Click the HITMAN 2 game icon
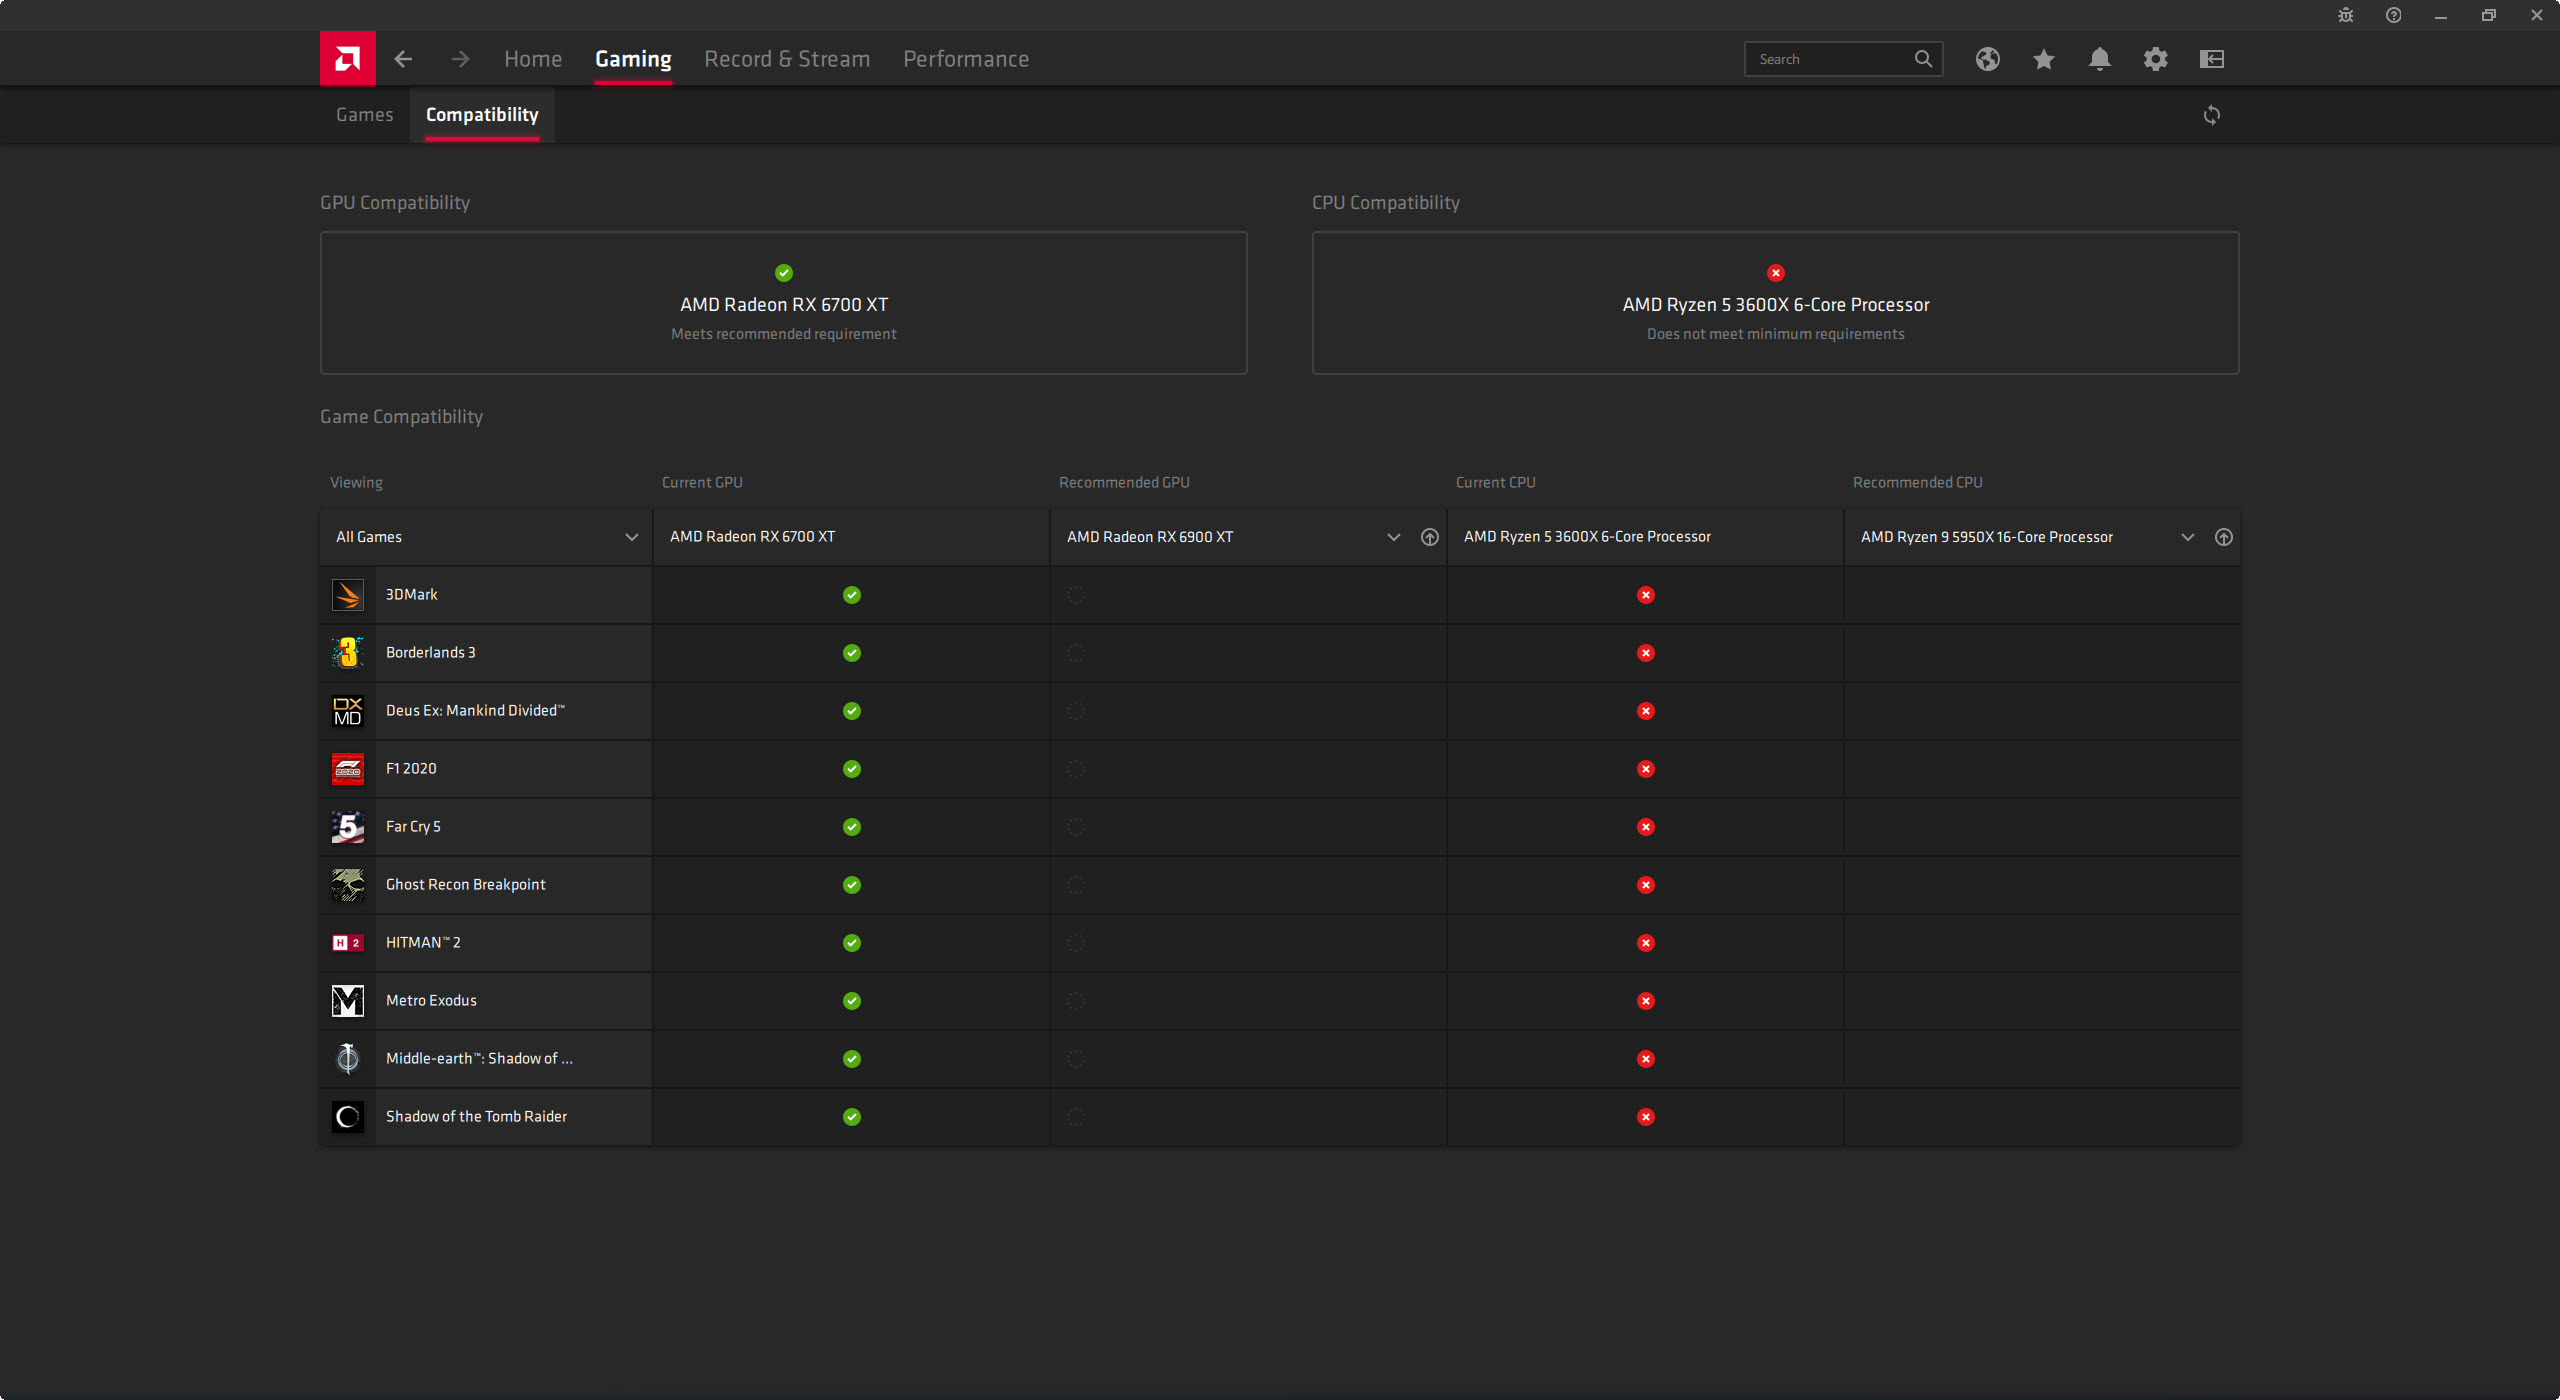 point(348,943)
